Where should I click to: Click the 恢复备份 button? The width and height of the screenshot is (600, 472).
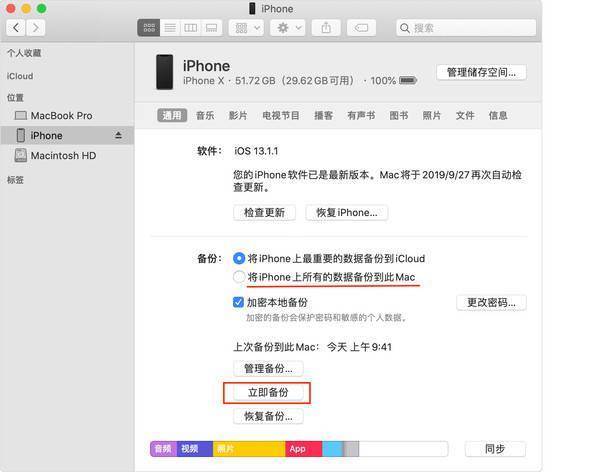pos(268,416)
